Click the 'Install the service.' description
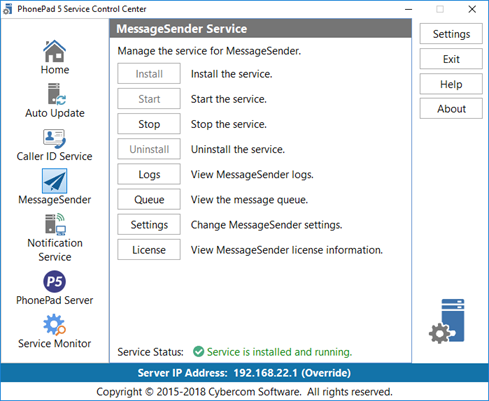Image resolution: width=489 pixels, height=401 pixels. [231, 74]
